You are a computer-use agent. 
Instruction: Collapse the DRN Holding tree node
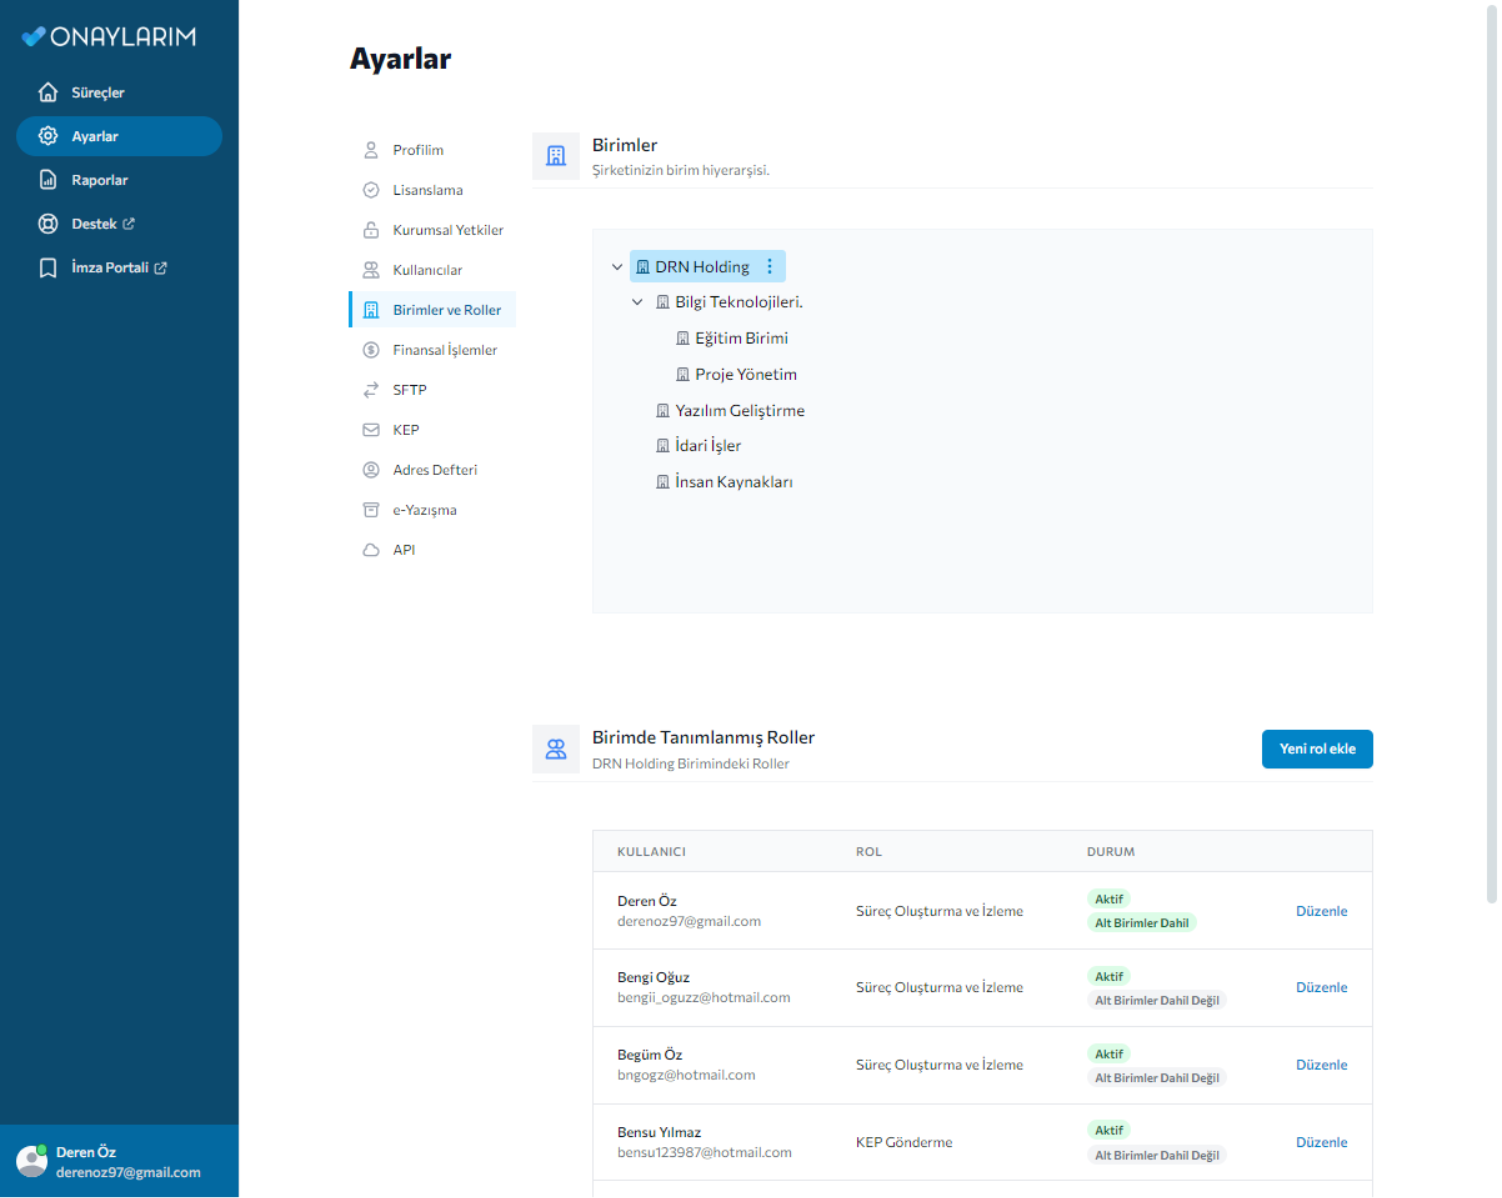(617, 267)
